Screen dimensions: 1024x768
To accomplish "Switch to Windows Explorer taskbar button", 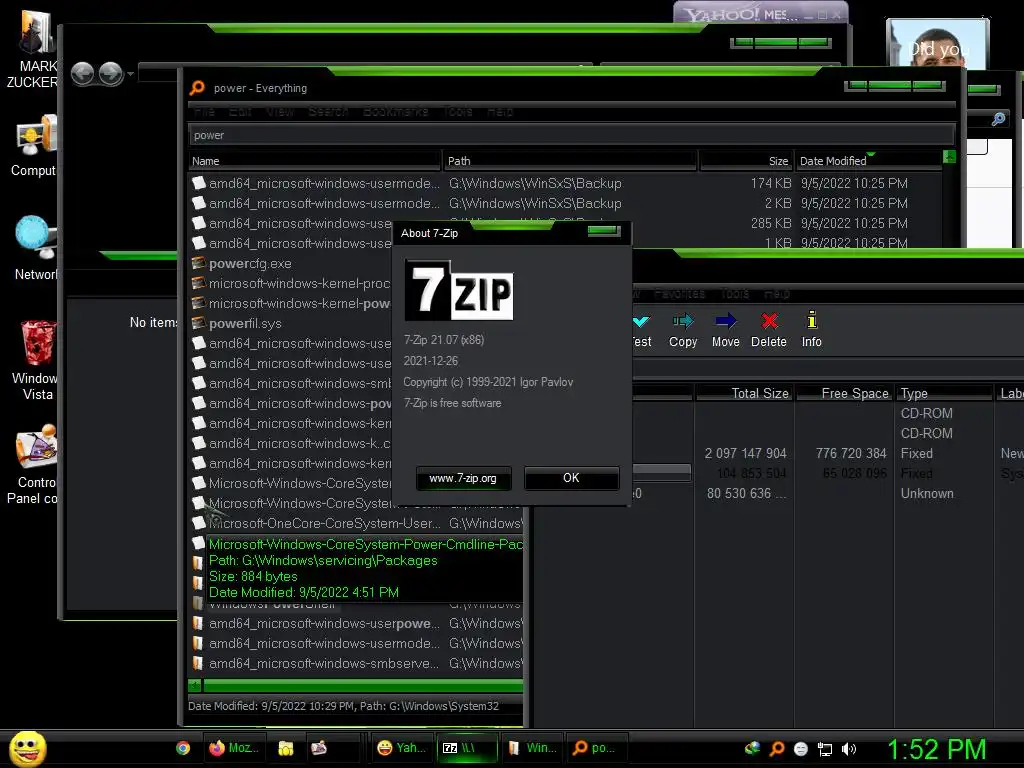I will (532, 748).
